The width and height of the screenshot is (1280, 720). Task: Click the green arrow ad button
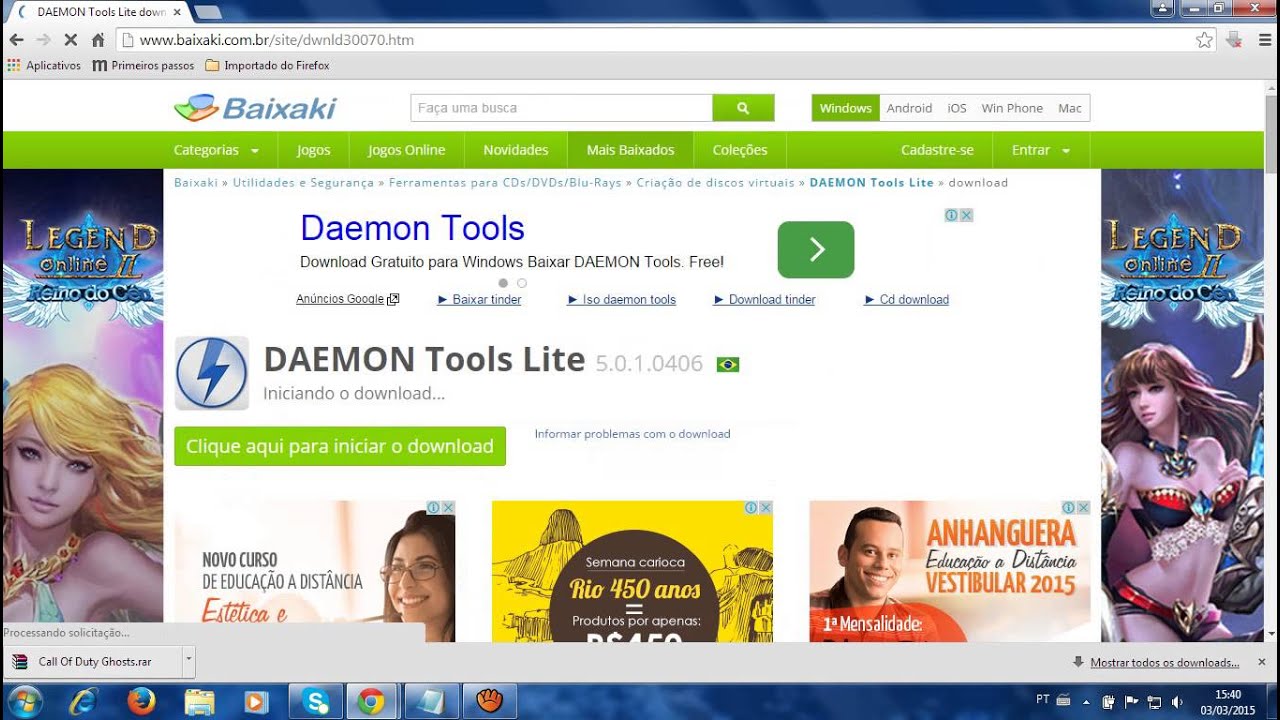pyautogui.click(x=816, y=249)
